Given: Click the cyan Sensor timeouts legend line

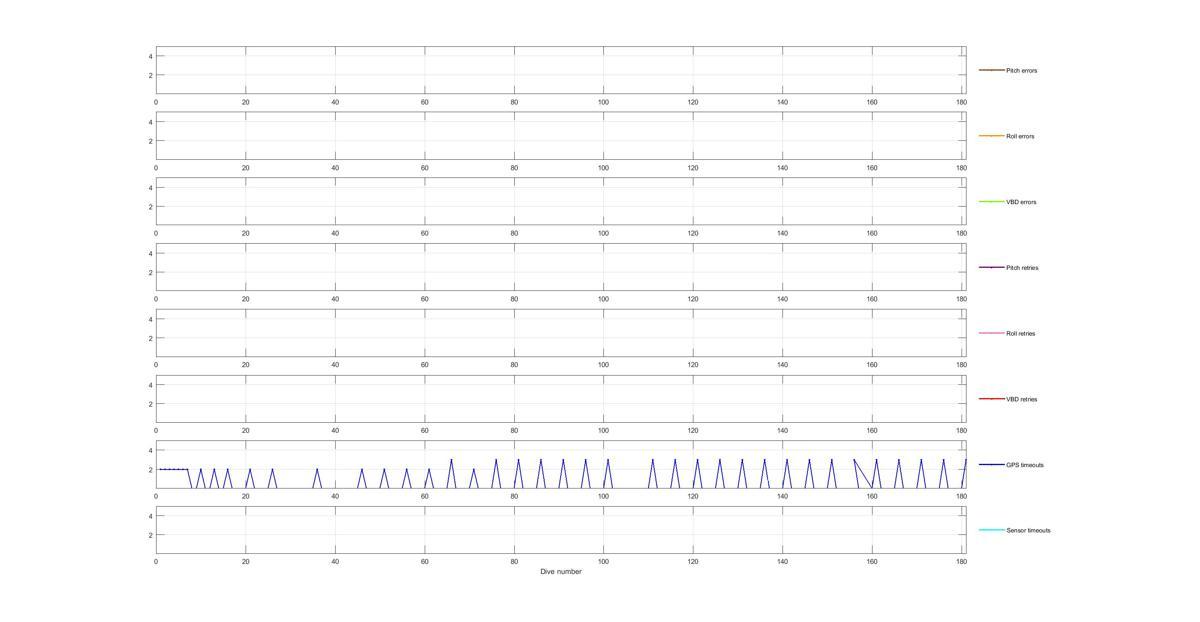Looking at the screenshot, I should (991, 530).
